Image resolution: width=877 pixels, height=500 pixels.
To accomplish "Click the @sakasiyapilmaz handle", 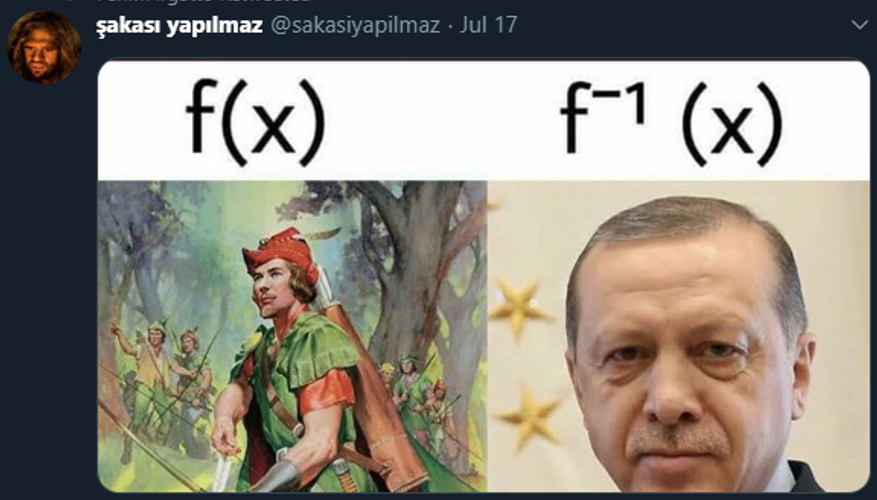I will [x=355, y=26].
